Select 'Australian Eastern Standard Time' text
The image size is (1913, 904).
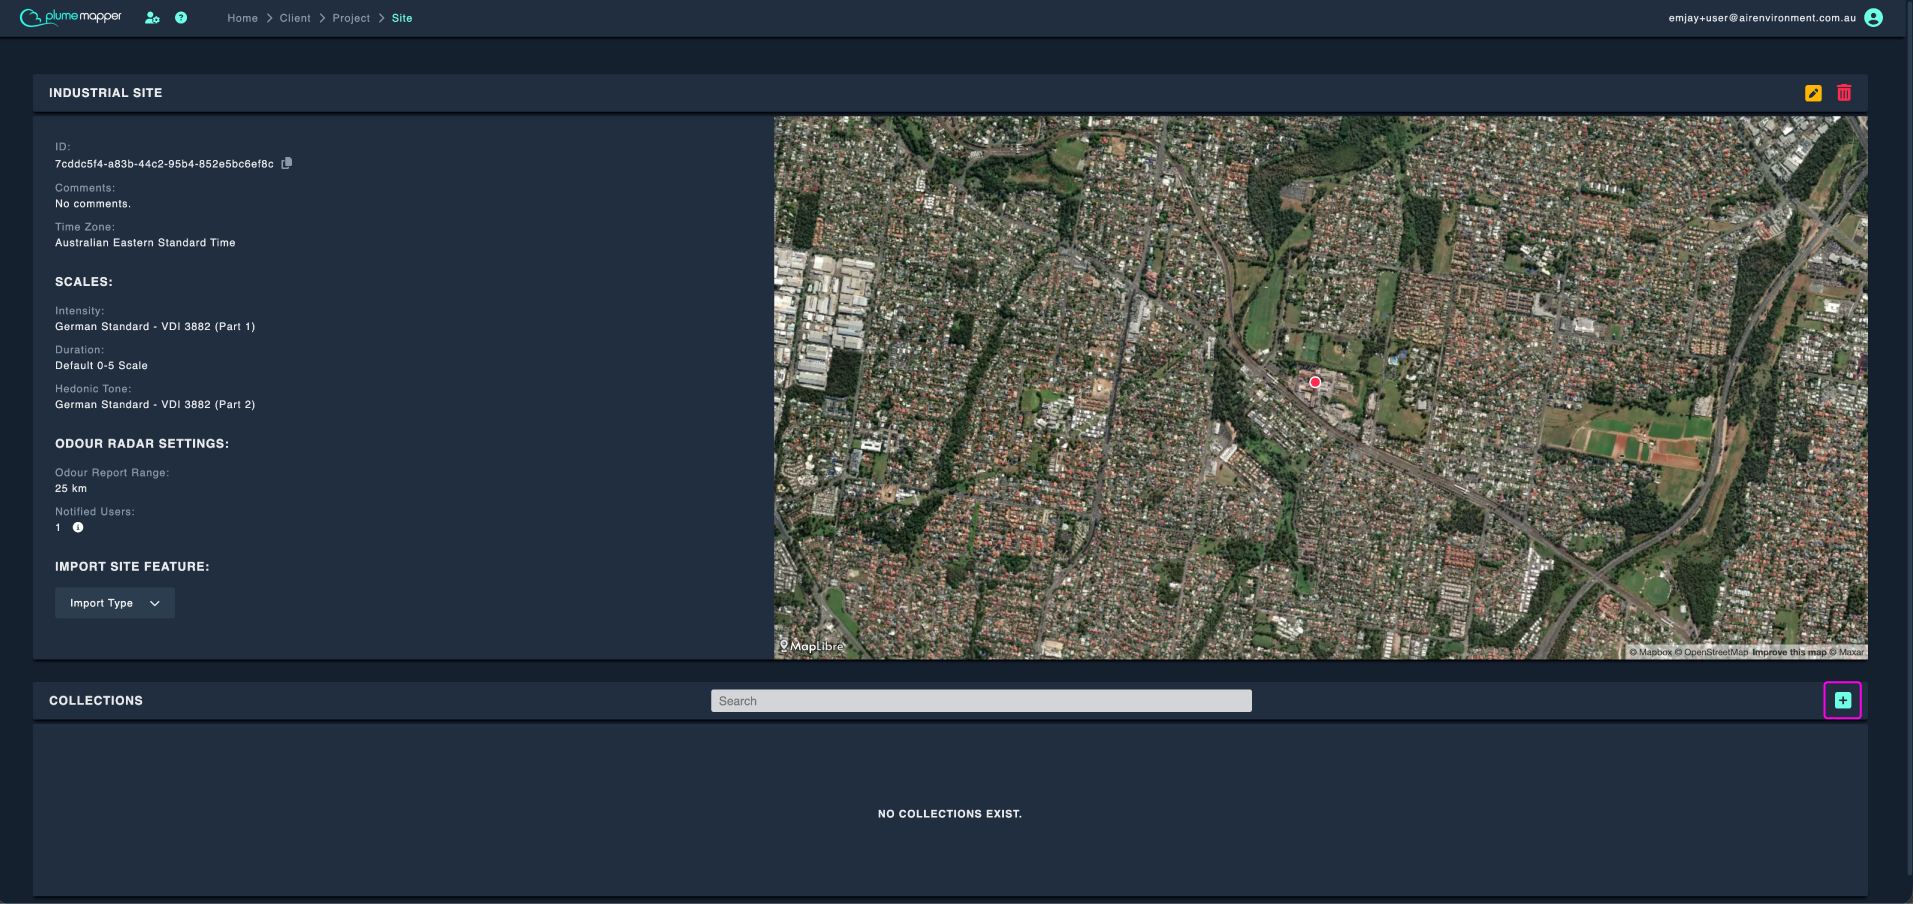tap(145, 243)
